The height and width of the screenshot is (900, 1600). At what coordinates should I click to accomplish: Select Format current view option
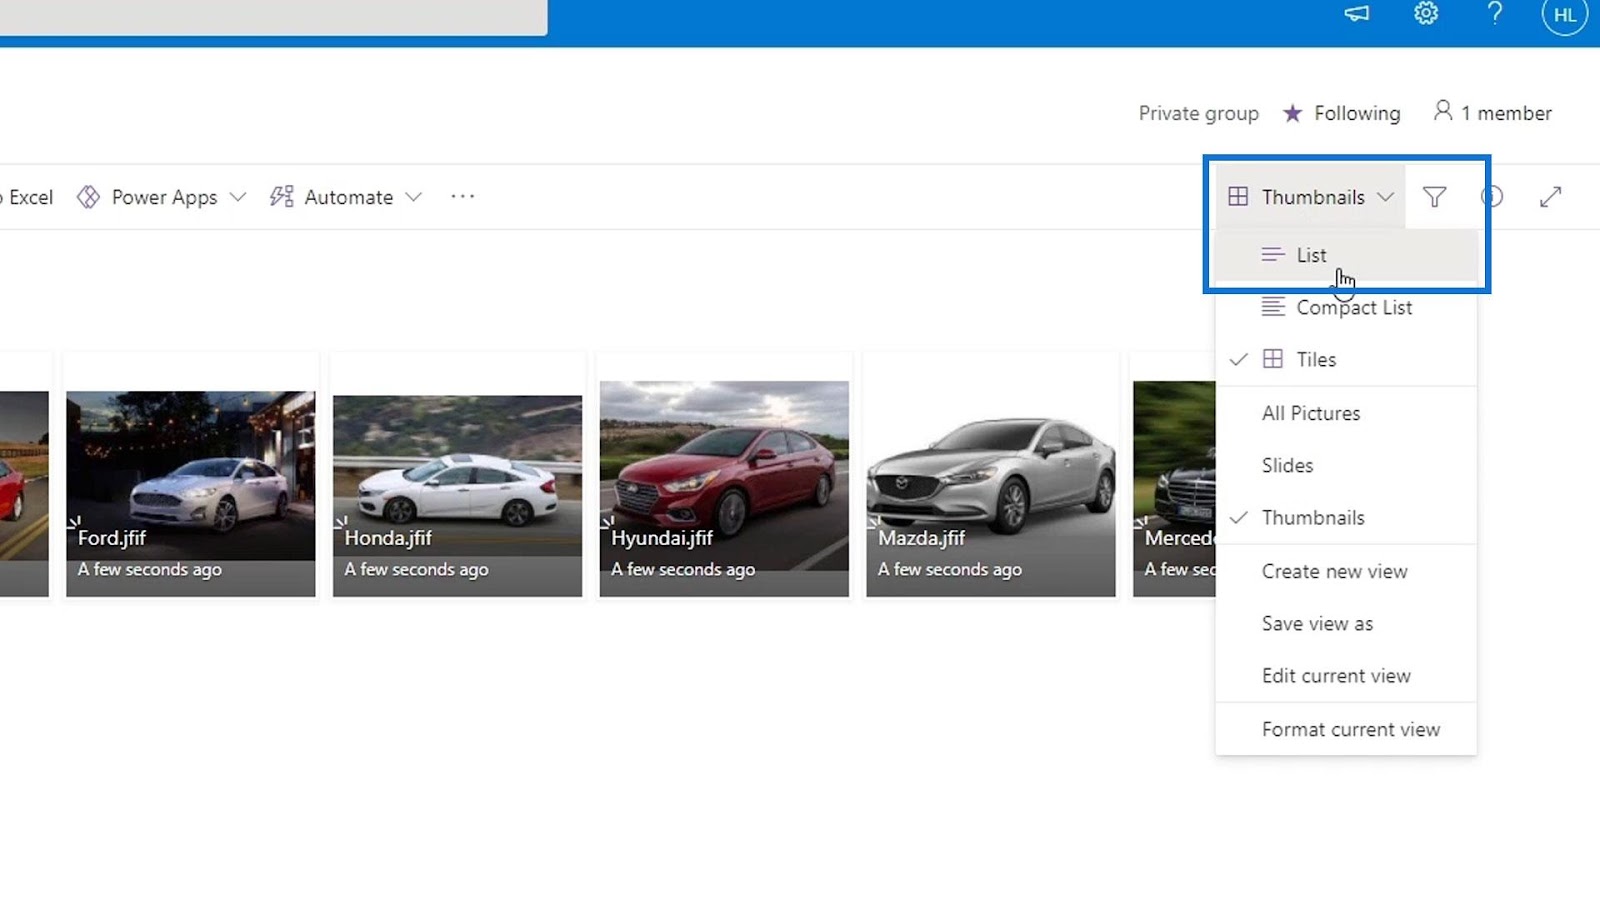pos(1350,730)
